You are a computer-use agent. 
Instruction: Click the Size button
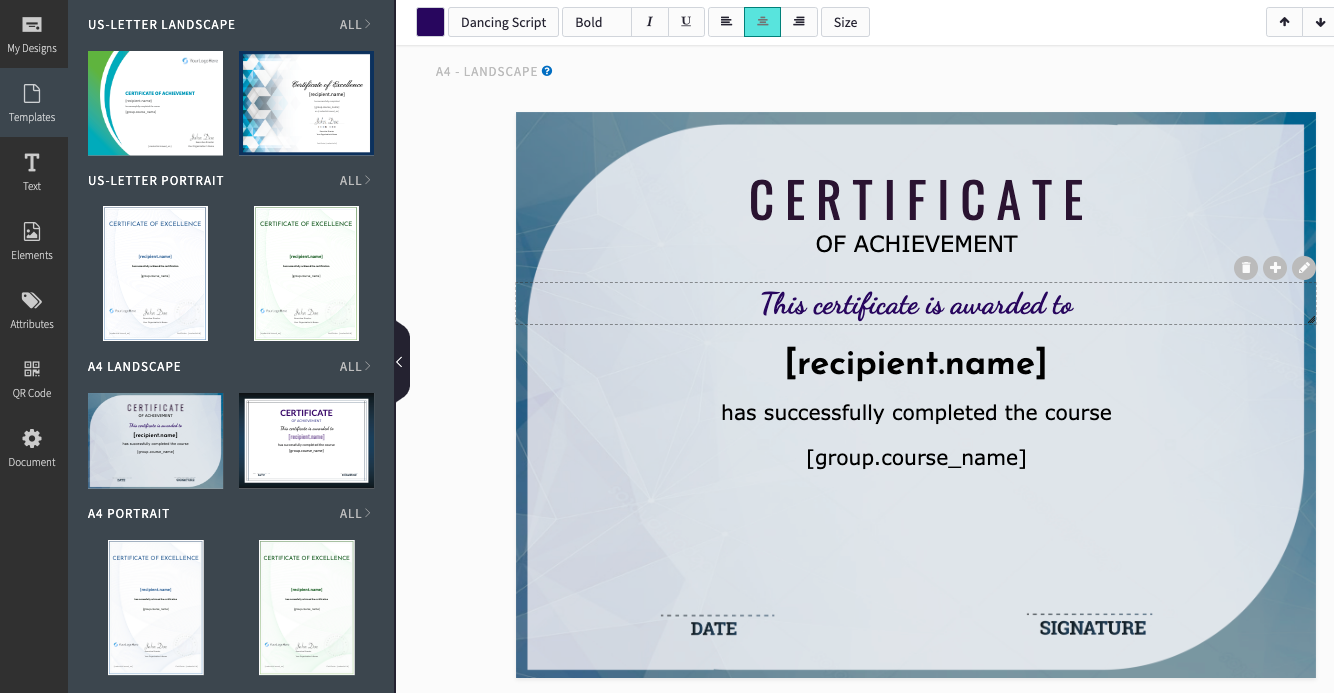[x=845, y=22]
